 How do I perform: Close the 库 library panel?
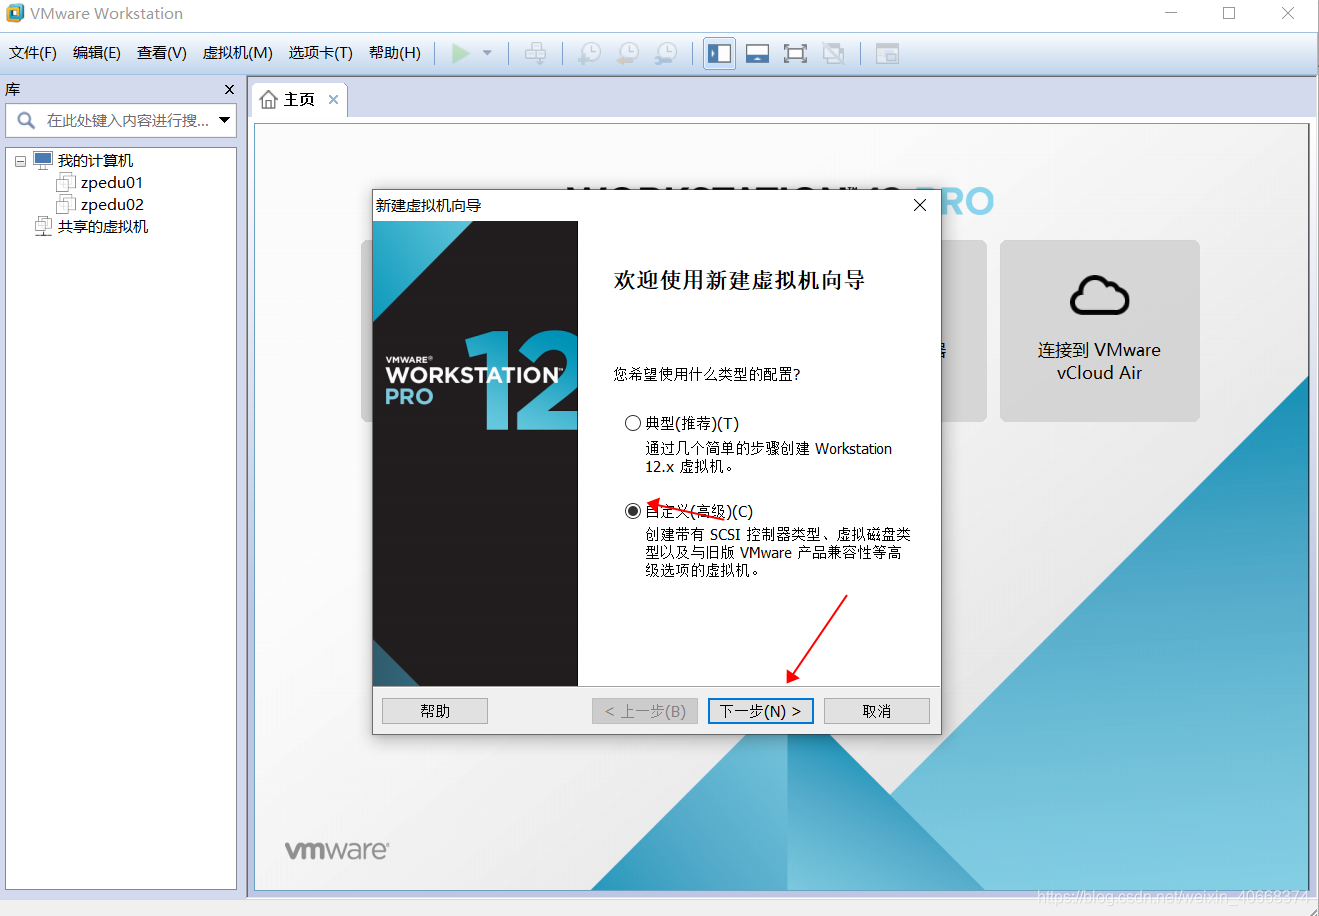pyautogui.click(x=229, y=89)
